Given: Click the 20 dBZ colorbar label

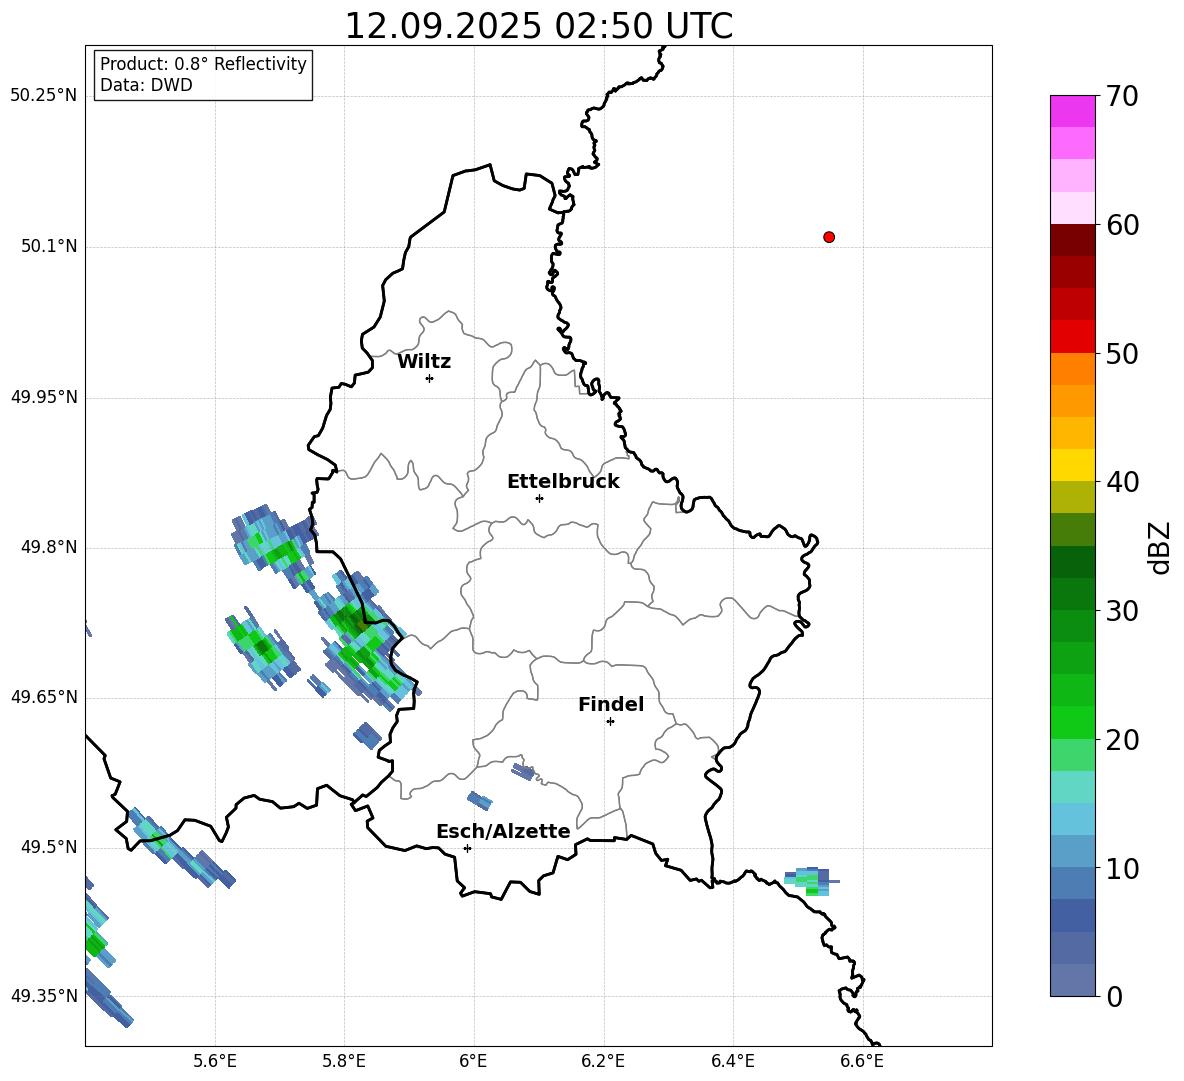Looking at the screenshot, I should [1122, 740].
